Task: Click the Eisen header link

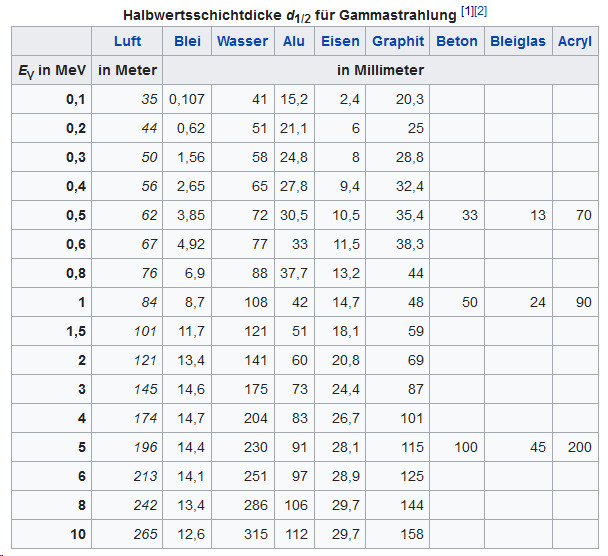Action: click(x=340, y=41)
